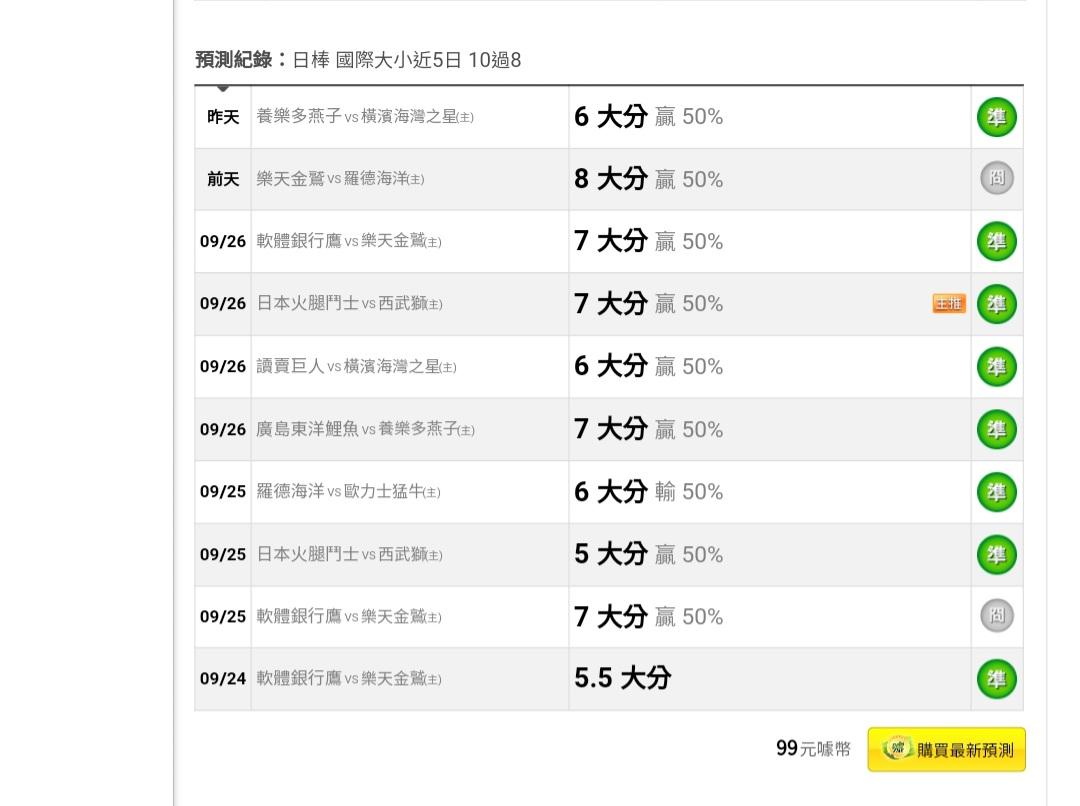Open 養樂多燕子 vs 橫濱海灣之星 matchup from yesterday
Viewport: 1080px width, 806px height.
[365, 117]
